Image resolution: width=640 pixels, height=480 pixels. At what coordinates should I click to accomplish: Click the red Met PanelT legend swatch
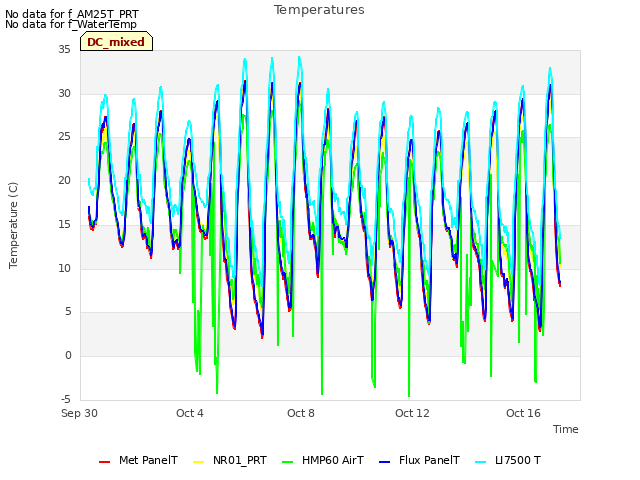(x=104, y=462)
